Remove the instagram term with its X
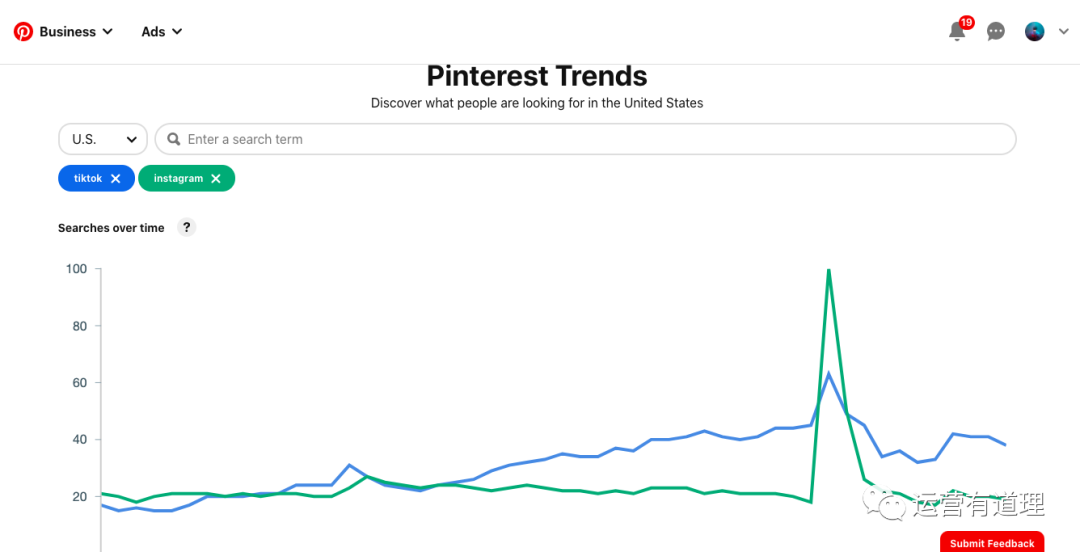 216,179
